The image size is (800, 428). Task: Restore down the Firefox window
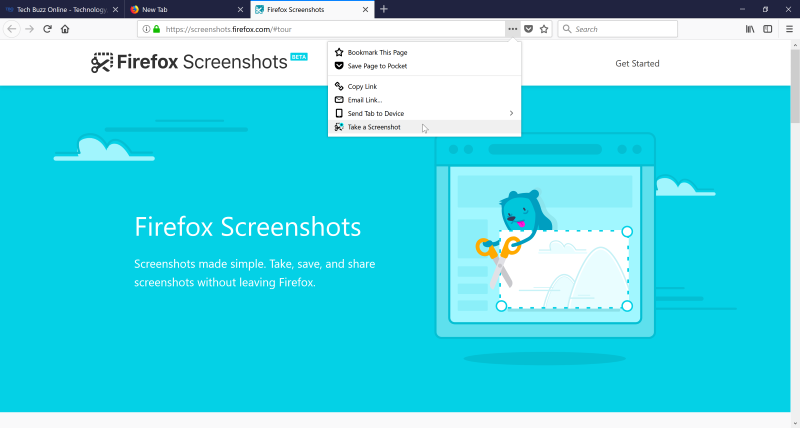pos(765,9)
